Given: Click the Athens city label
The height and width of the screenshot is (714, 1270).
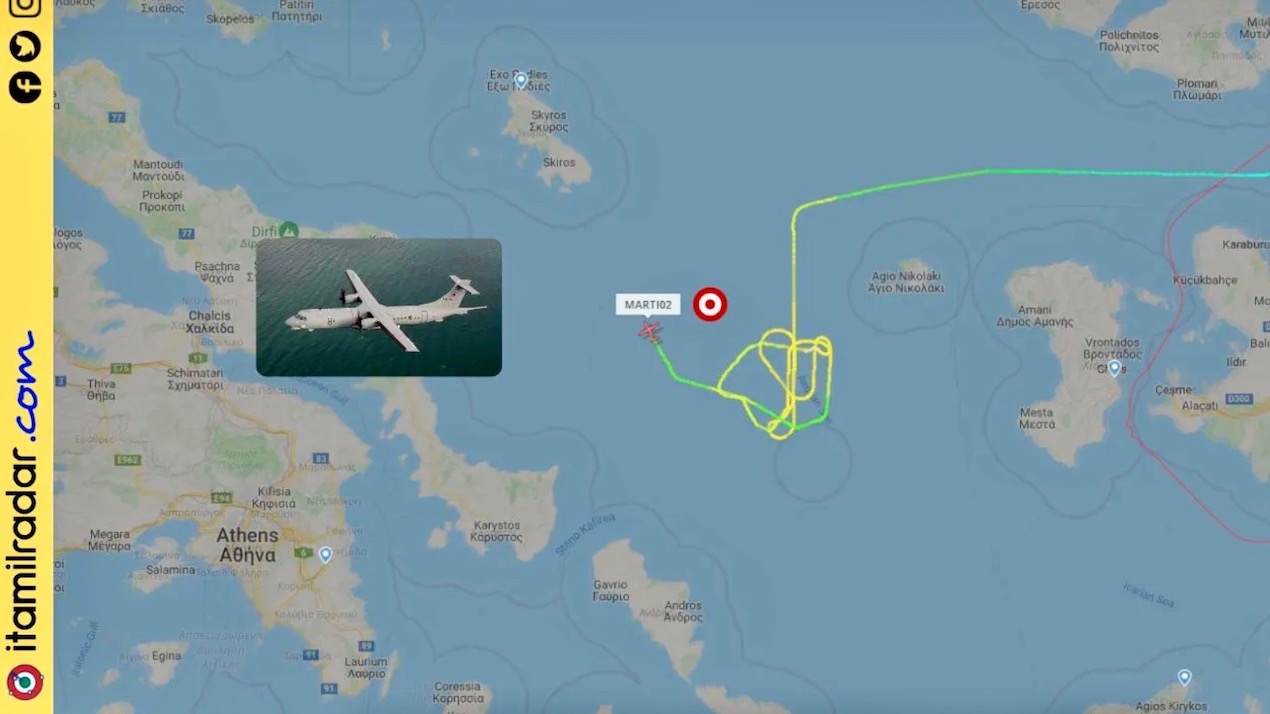Looking at the screenshot, I should tap(246, 545).
